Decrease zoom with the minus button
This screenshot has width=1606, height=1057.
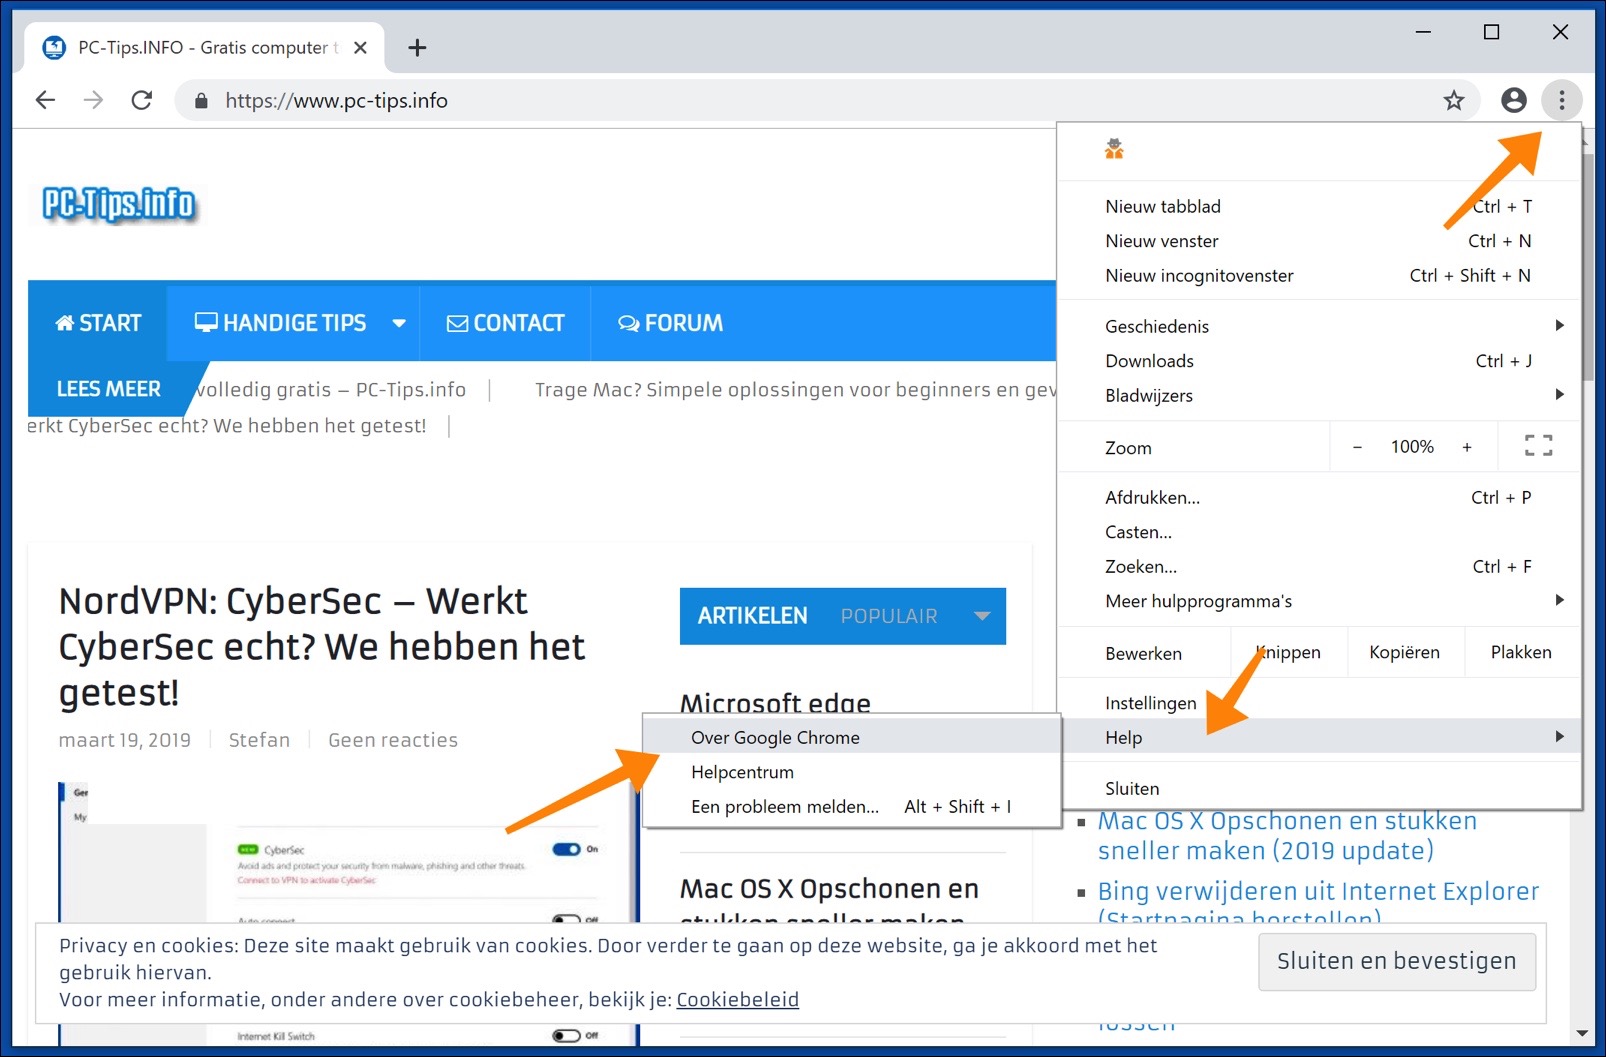pyautogui.click(x=1357, y=447)
